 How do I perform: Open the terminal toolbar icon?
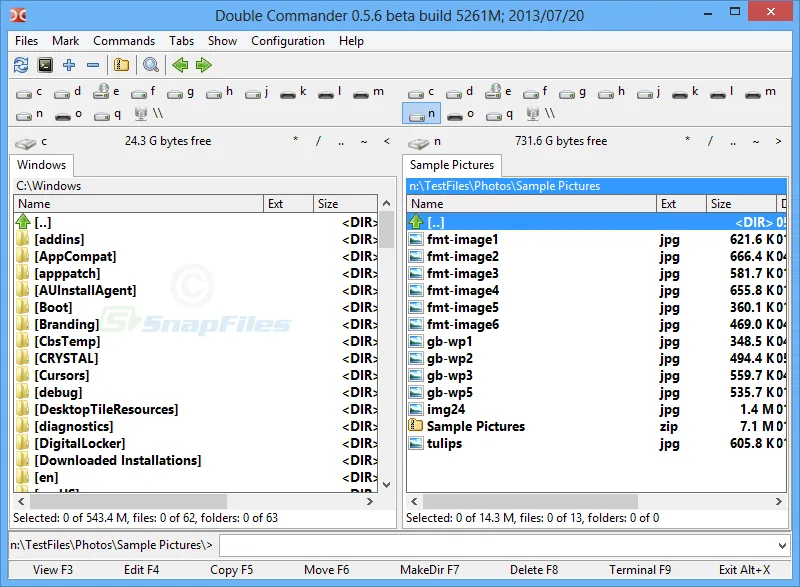click(x=45, y=65)
